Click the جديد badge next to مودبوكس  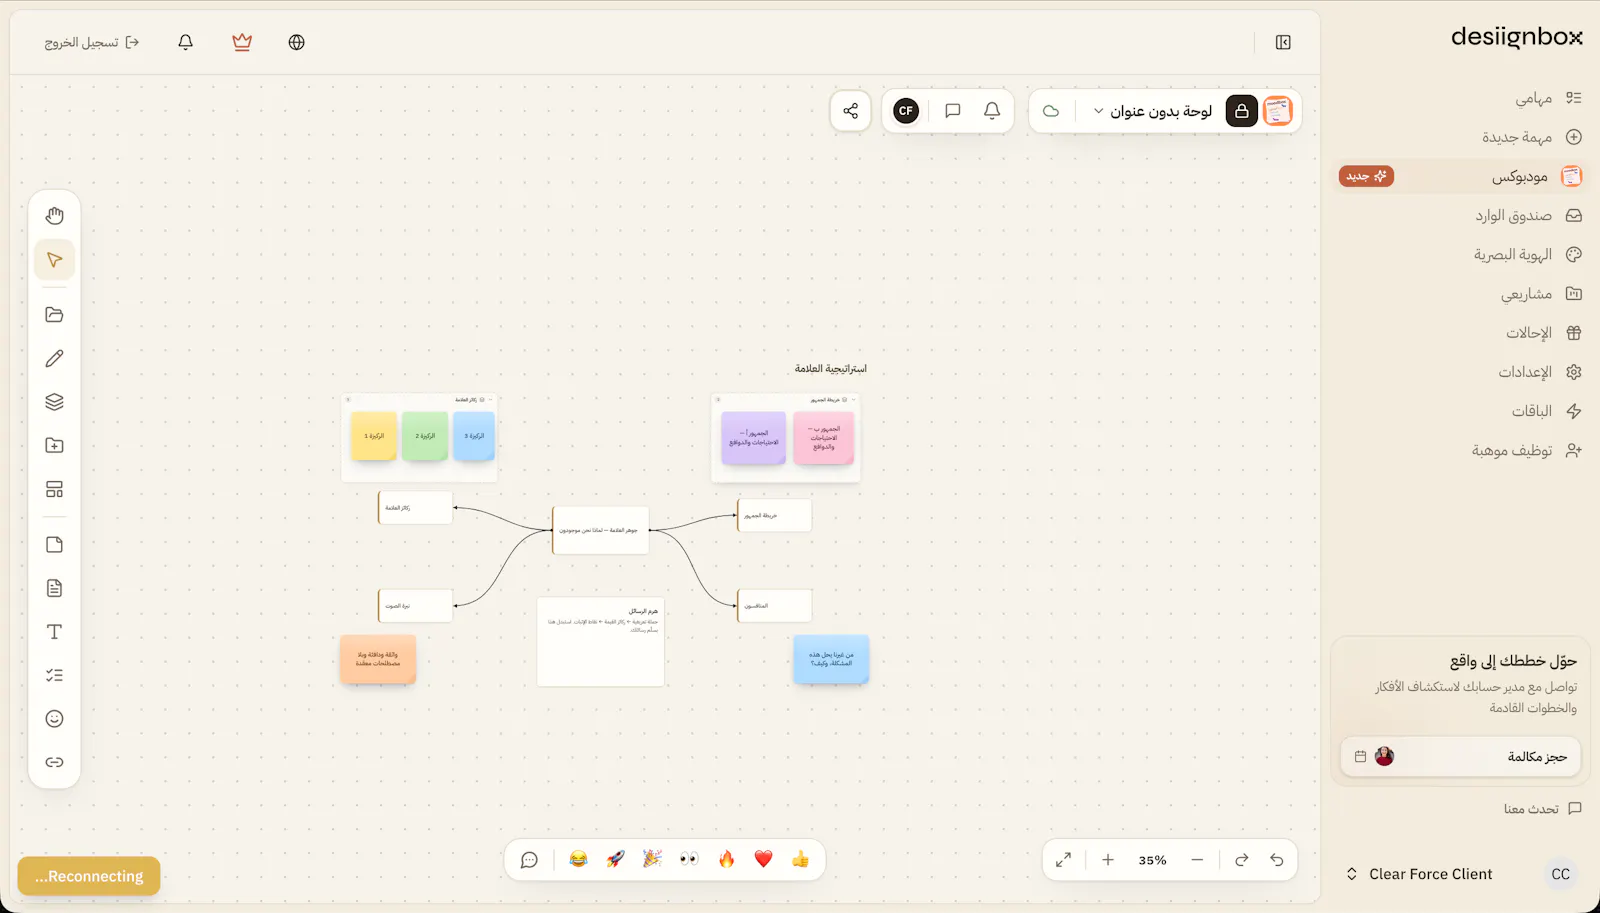(1366, 176)
